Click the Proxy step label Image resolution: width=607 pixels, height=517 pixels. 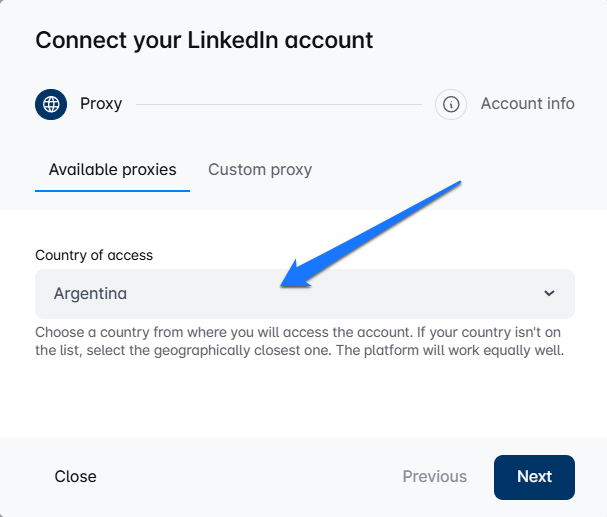pyautogui.click(x=101, y=104)
